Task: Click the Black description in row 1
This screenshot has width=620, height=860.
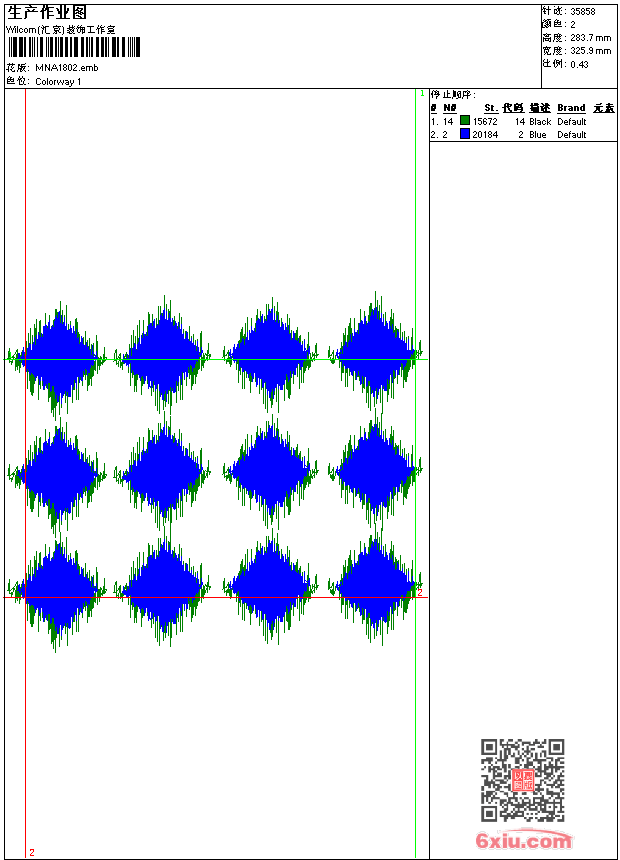Action: (540, 122)
